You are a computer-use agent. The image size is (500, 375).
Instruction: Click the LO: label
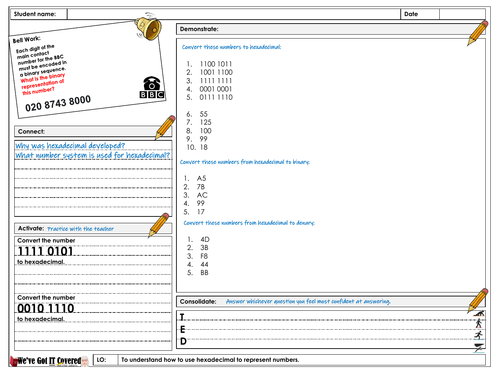[101, 360]
